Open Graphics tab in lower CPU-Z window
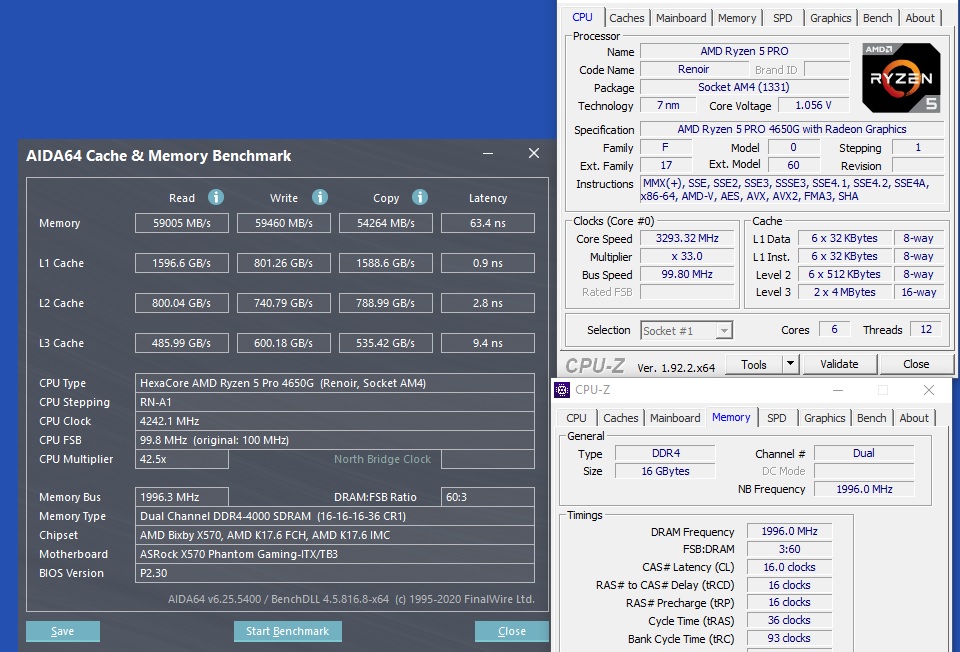The width and height of the screenshot is (960, 652). coord(824,418)
